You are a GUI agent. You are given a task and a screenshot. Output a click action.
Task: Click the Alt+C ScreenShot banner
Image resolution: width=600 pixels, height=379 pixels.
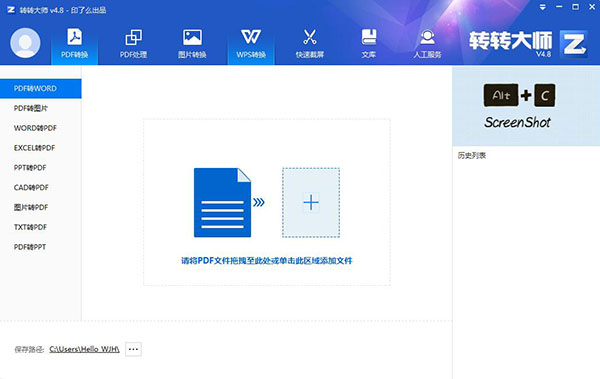pyautogui.click(x=526, y=106)
